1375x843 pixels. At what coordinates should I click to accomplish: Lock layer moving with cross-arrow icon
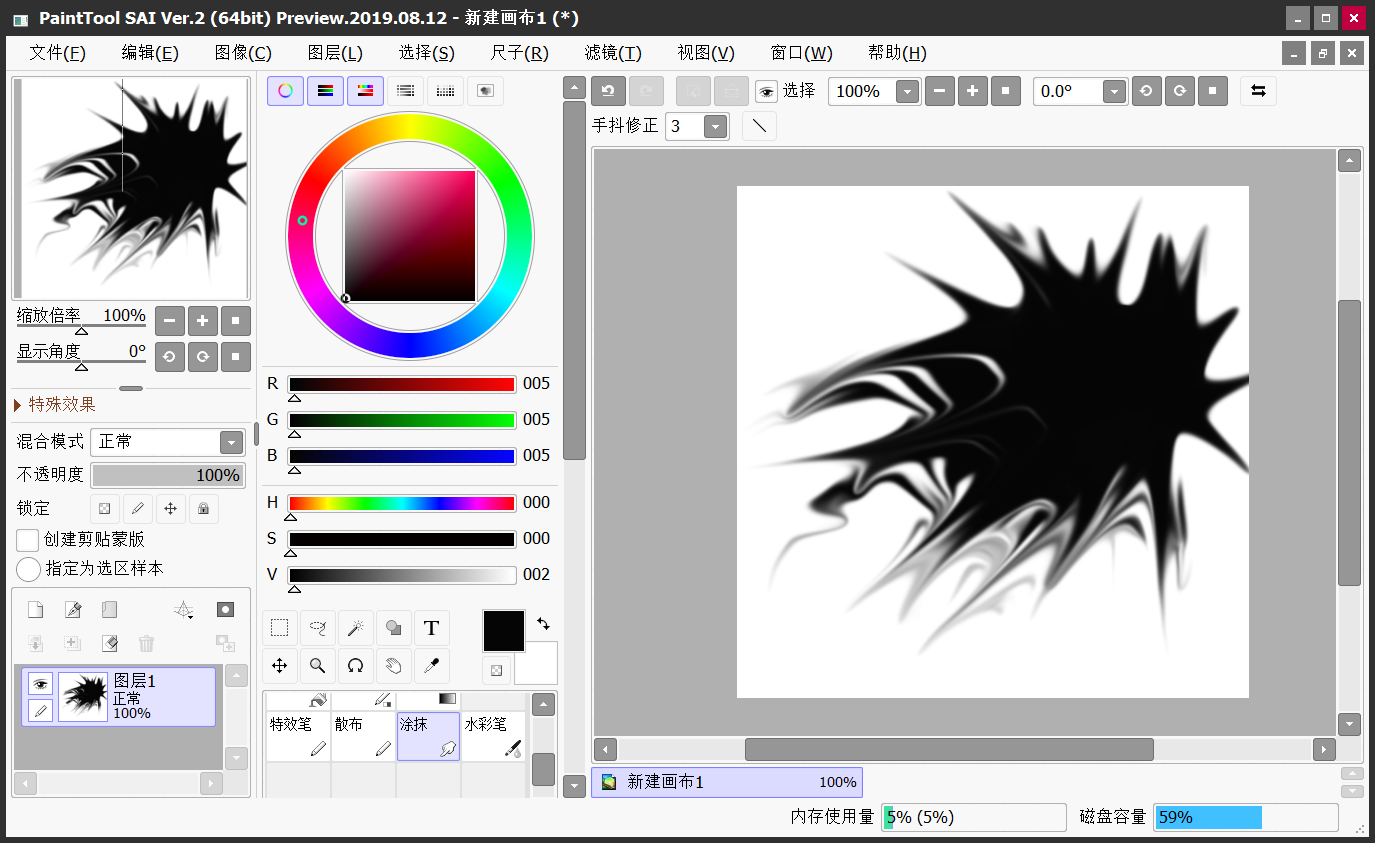pos(170,508)
